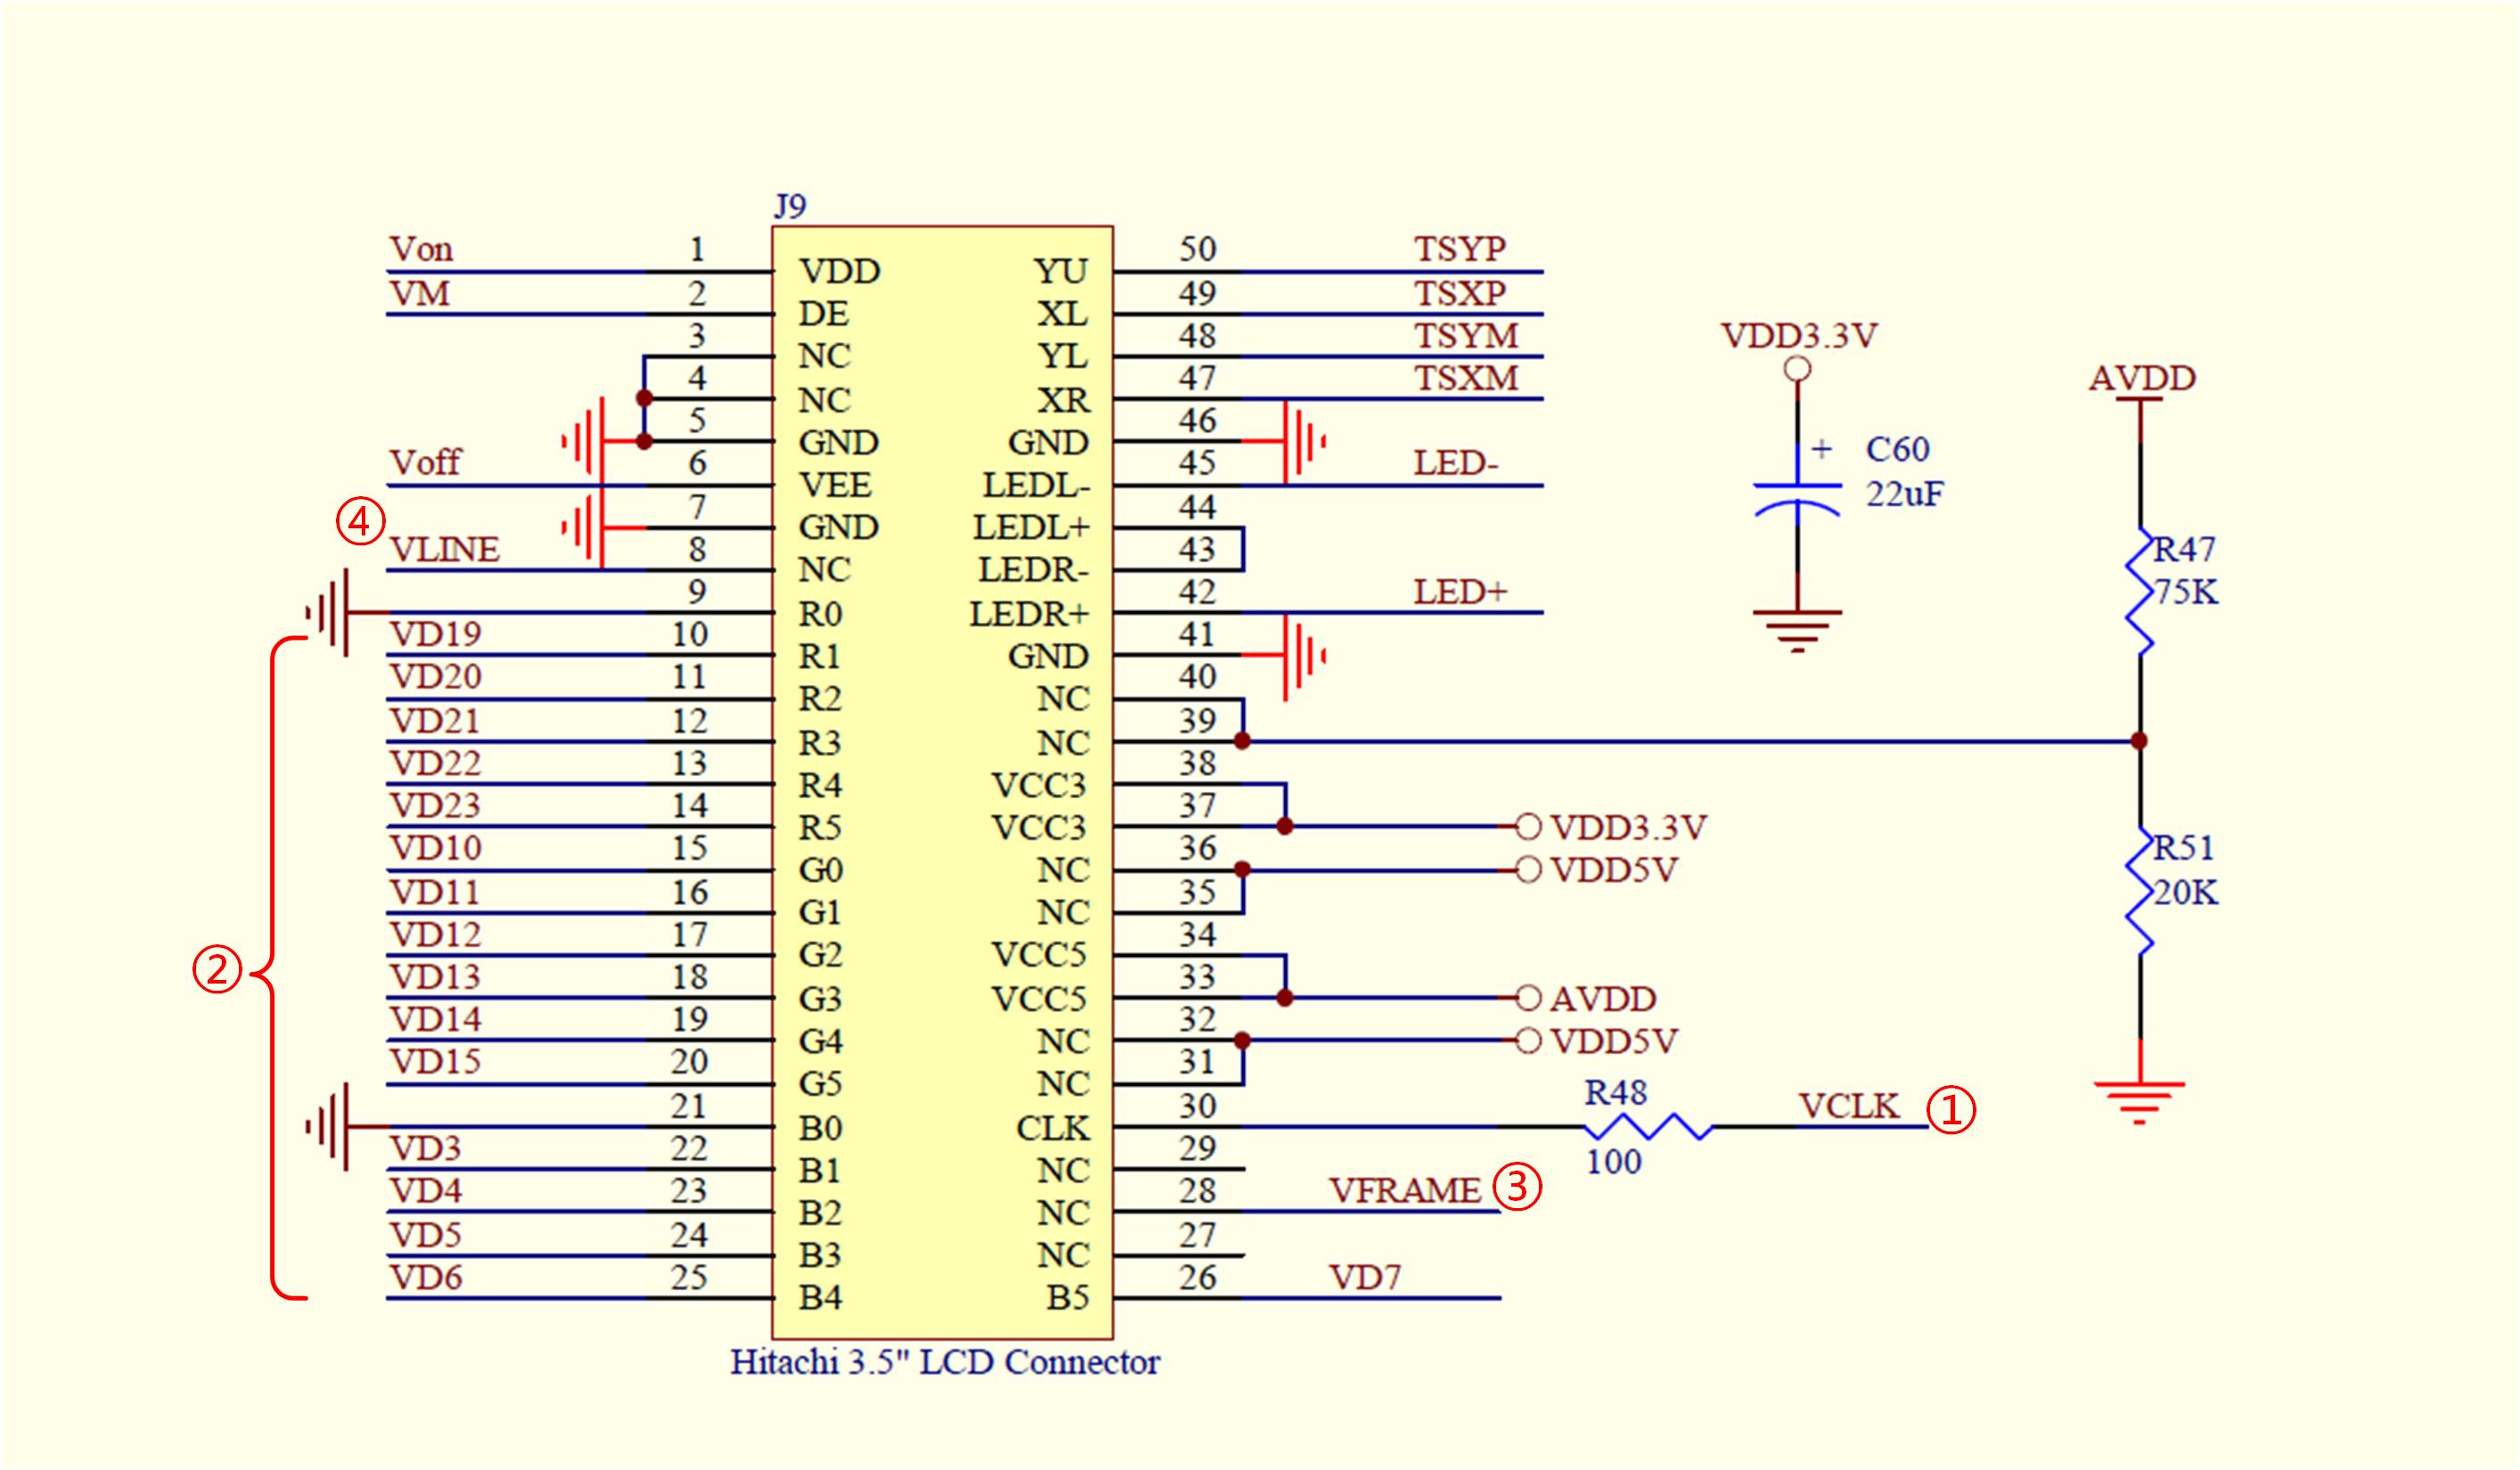Click the ground symbol below resistor R51
Viewport: 2520px width, 1470px height.
tap(2140, 1103)
